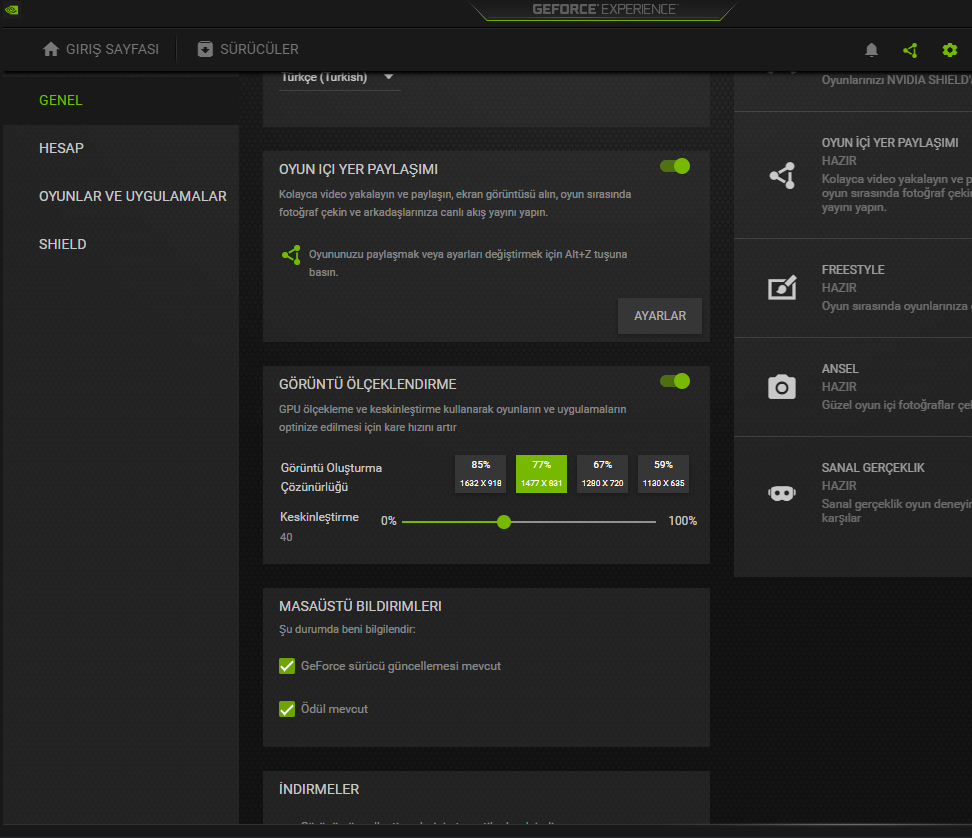Click the GeForce Experience title logo
972x838 pixels.
(x=605, y=9)
